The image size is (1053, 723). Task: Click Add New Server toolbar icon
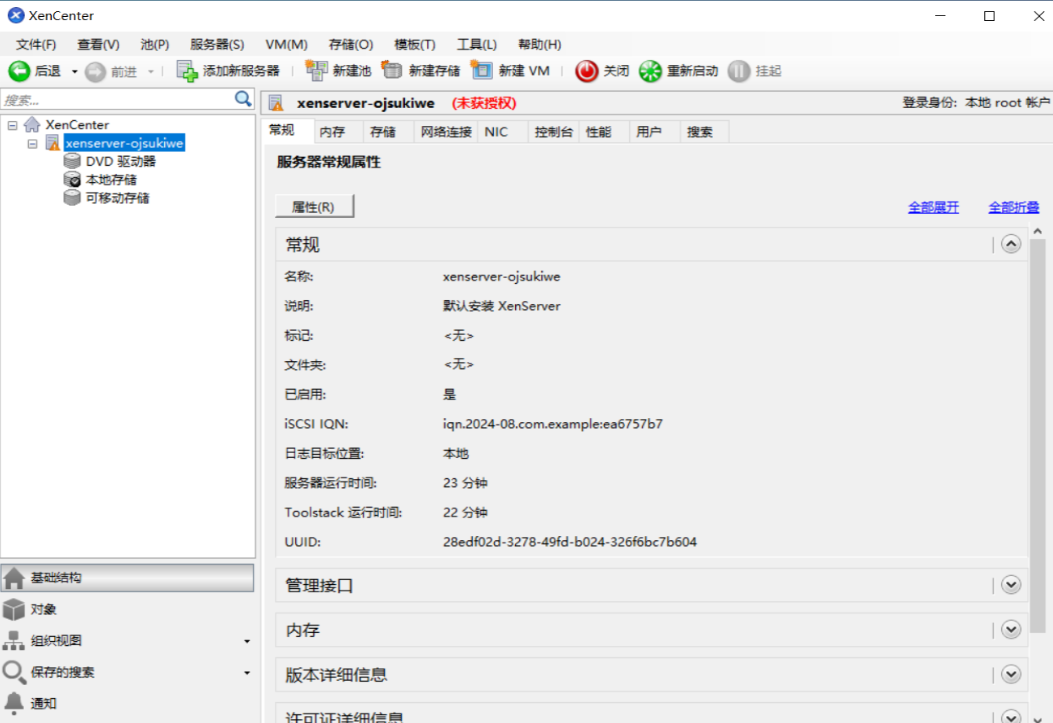pyautogui.click(x=187, y=71)
